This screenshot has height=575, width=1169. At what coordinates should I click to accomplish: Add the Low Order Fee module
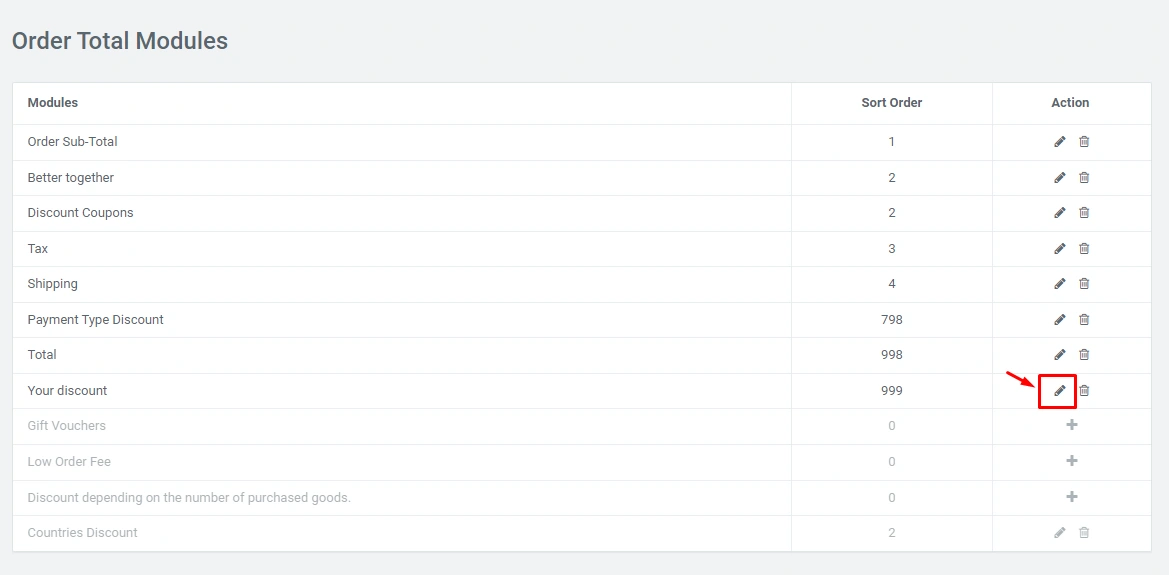[1072, 462]
